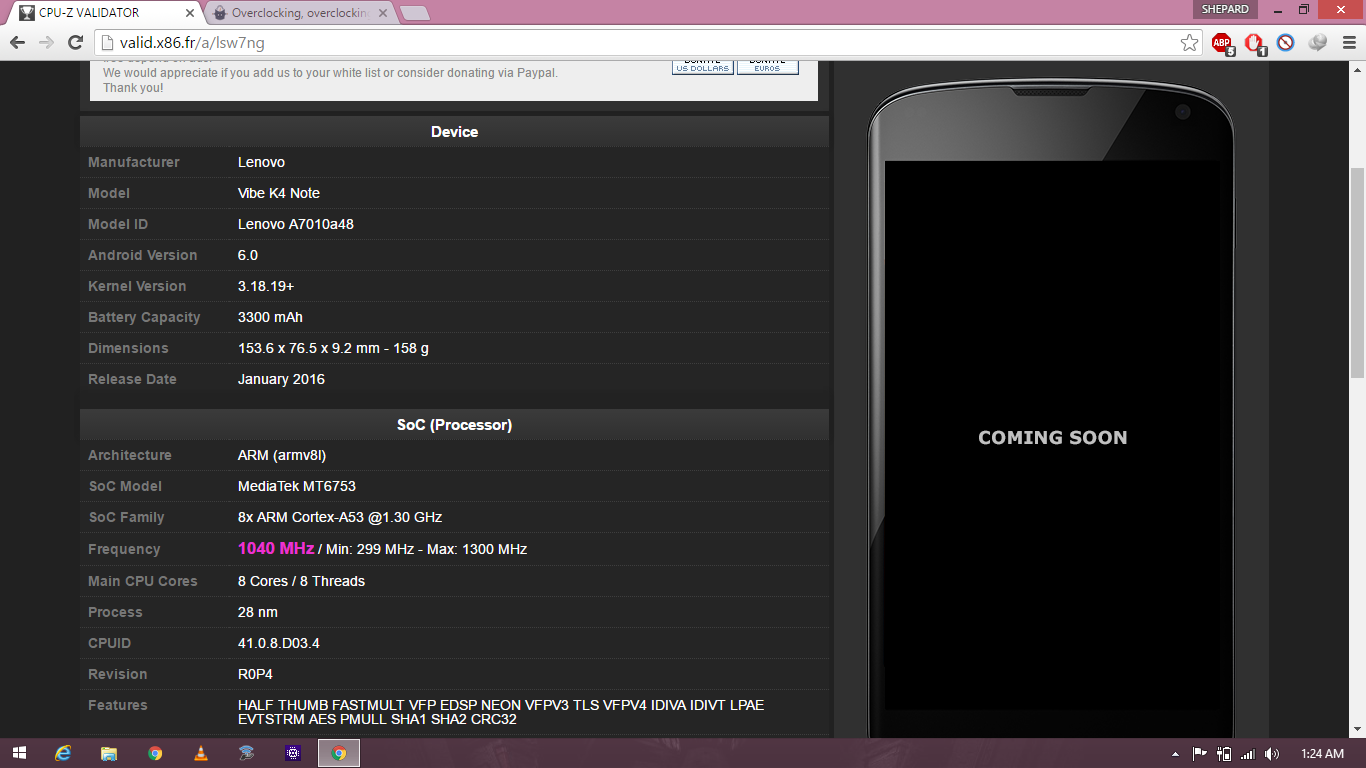Open the Action Center flag icon
The image size is (1366, 768).
point(1199,753)
